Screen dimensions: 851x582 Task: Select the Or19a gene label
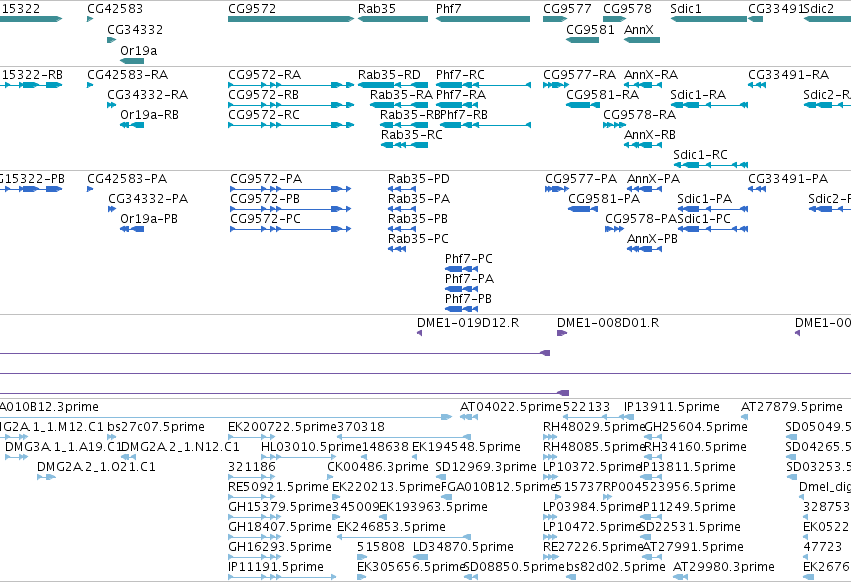[x=138, y=50]
